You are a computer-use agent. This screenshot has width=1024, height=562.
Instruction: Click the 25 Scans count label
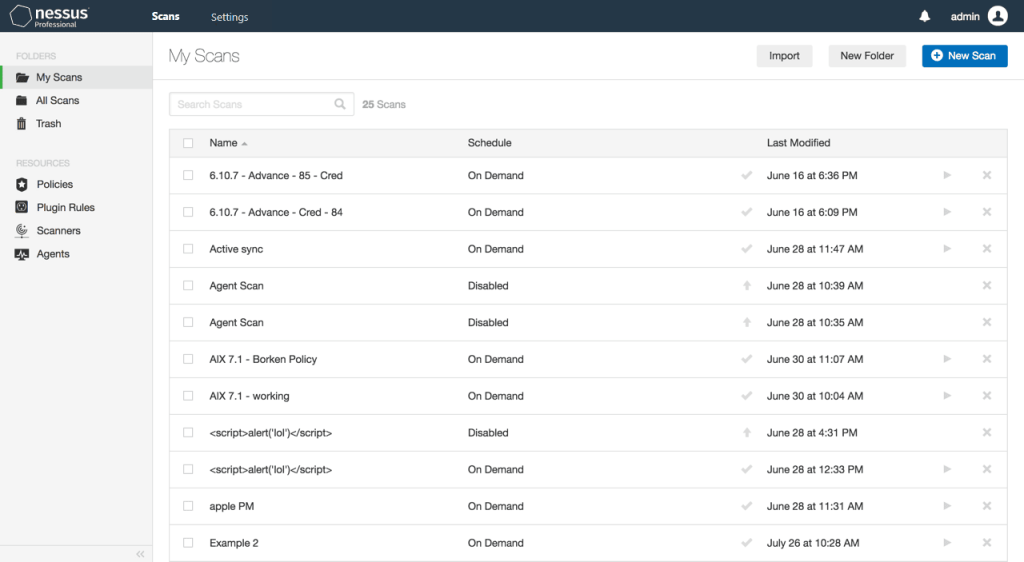[384, 104]
